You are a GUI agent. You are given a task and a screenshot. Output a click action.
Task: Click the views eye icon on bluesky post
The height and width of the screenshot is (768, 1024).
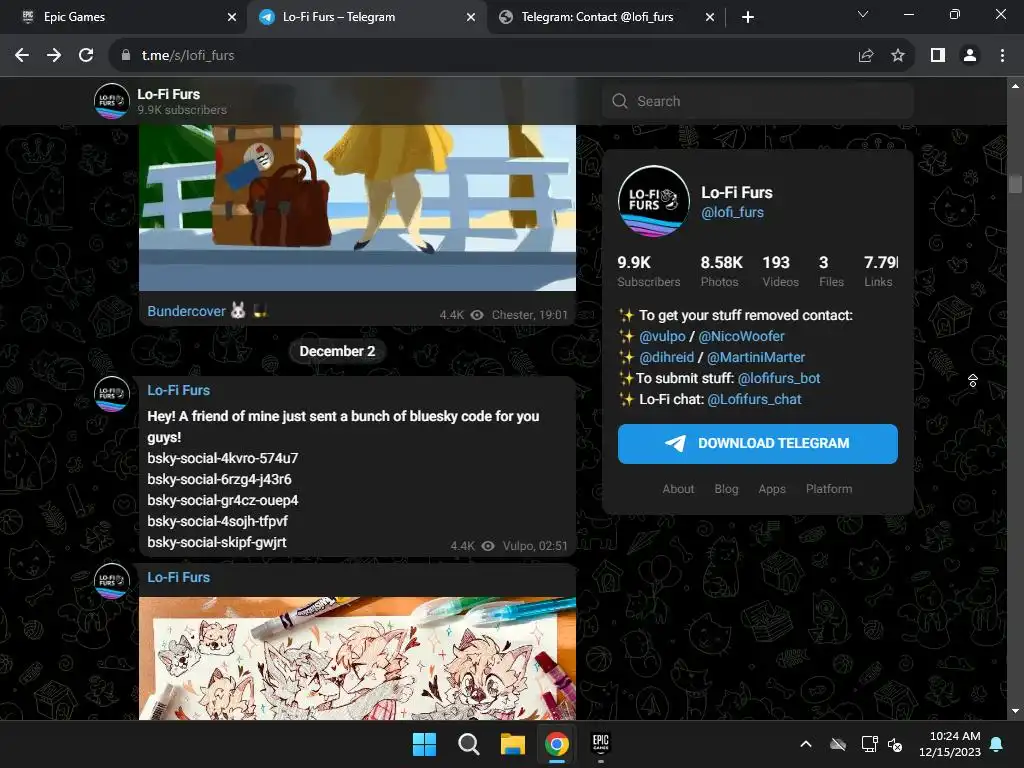(488, 546)
